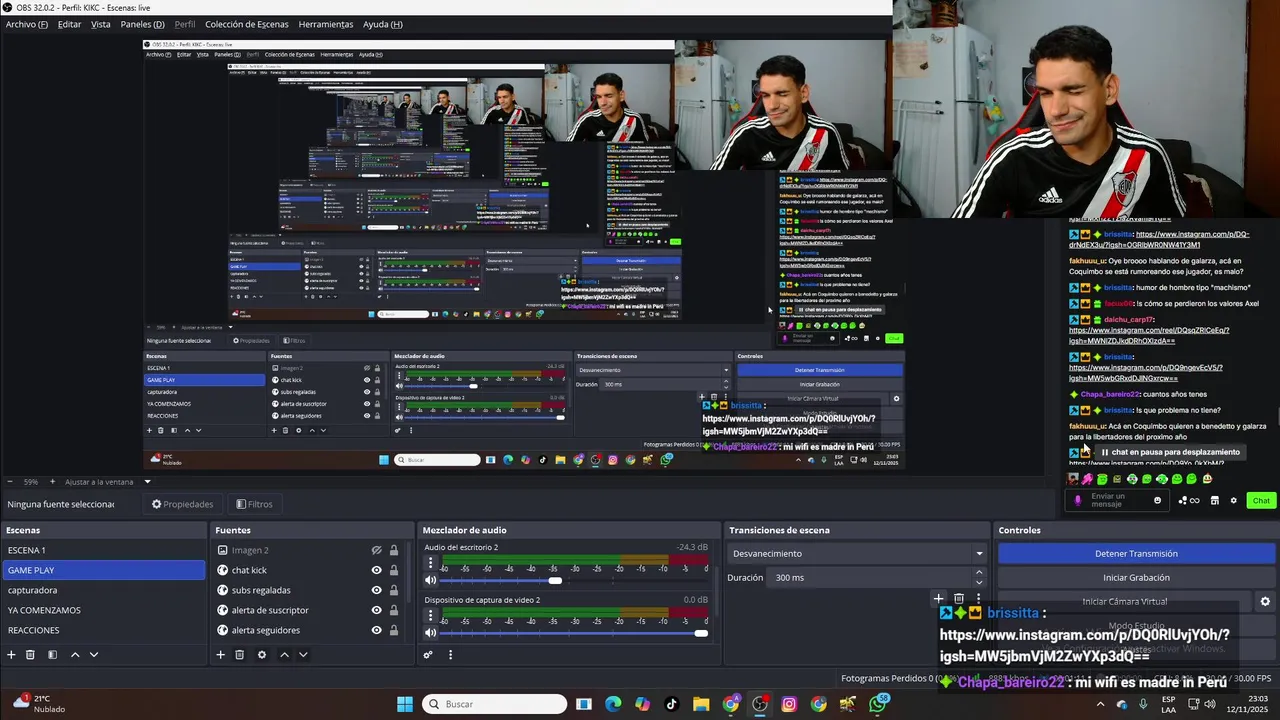Remove selected scene with Escenas trash icon

30,655
